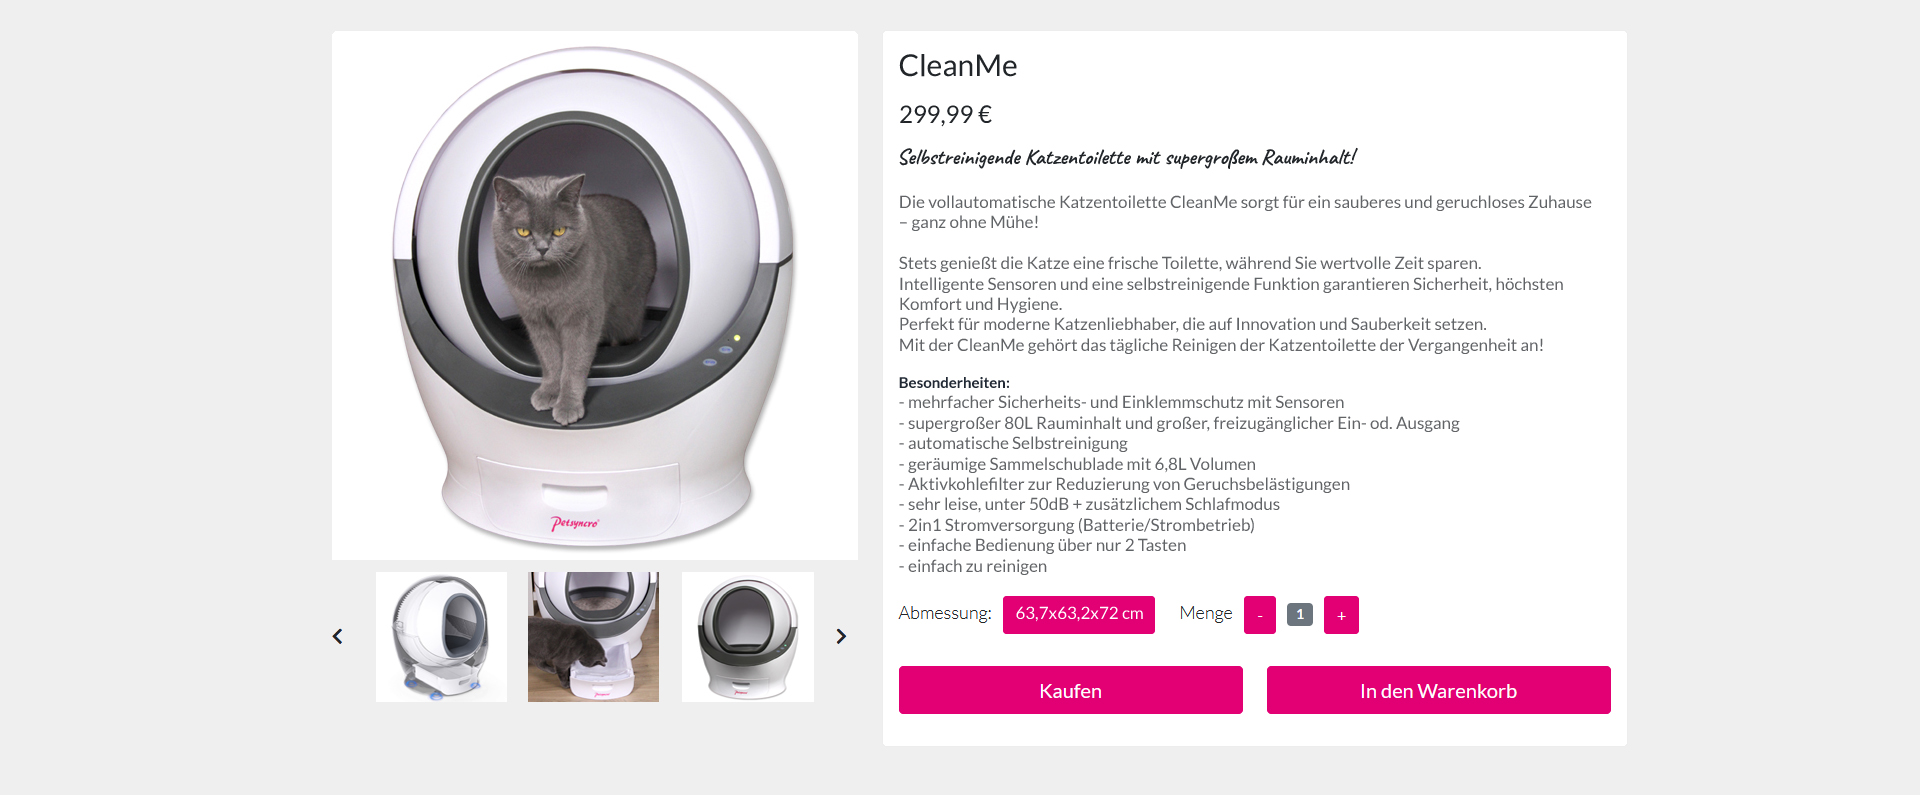
Task: Click the Selbstreinigende Katzentoilette tagline
Action: click(x=1127, y=157)
